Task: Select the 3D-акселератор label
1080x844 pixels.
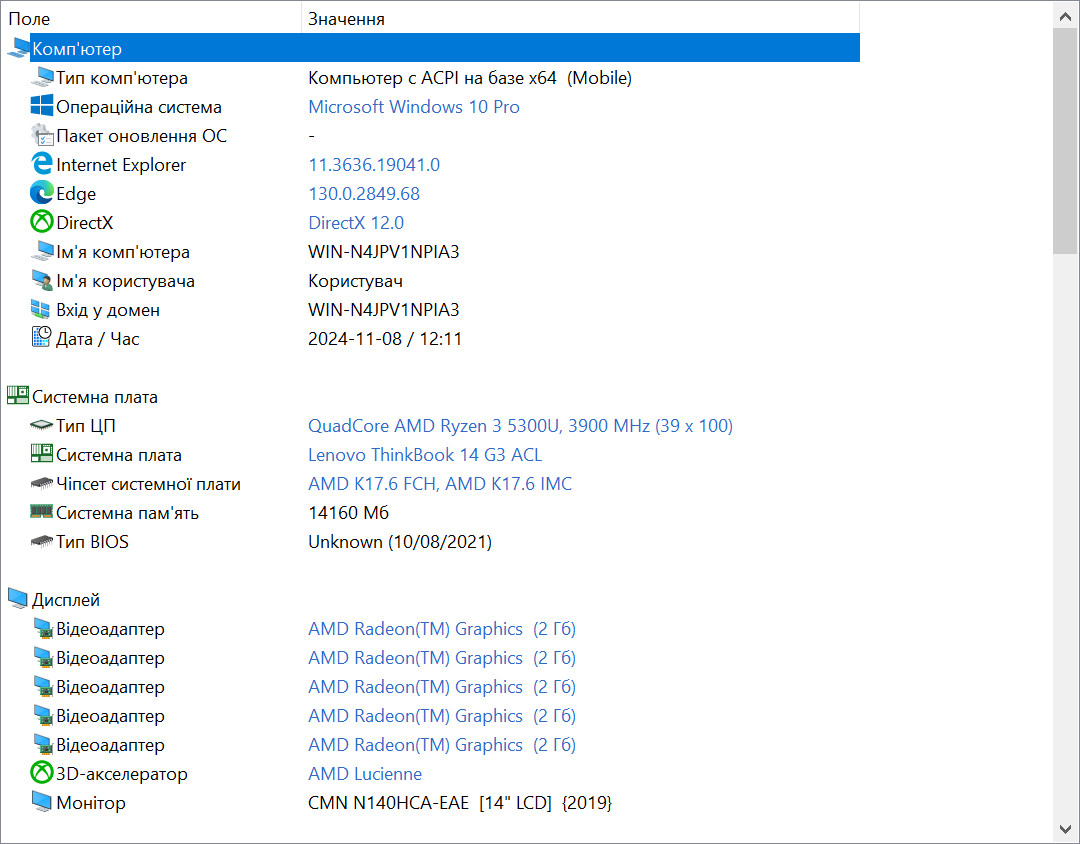Action: [x=121, y=774]
